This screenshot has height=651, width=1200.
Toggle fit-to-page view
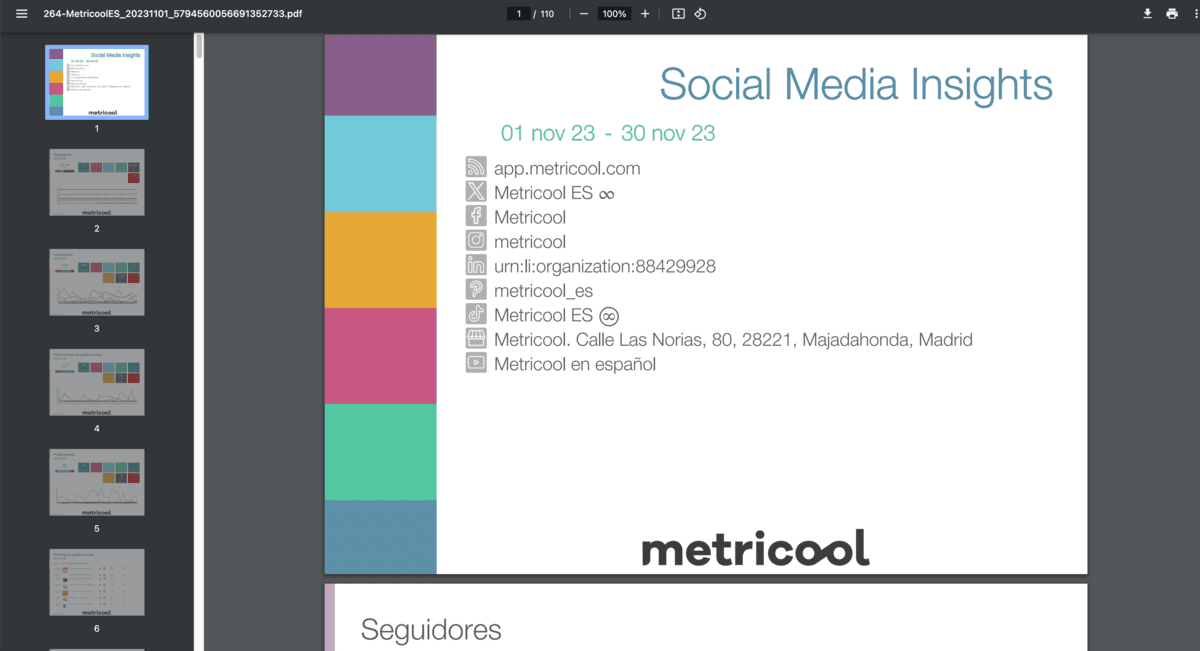click(676, 13)
